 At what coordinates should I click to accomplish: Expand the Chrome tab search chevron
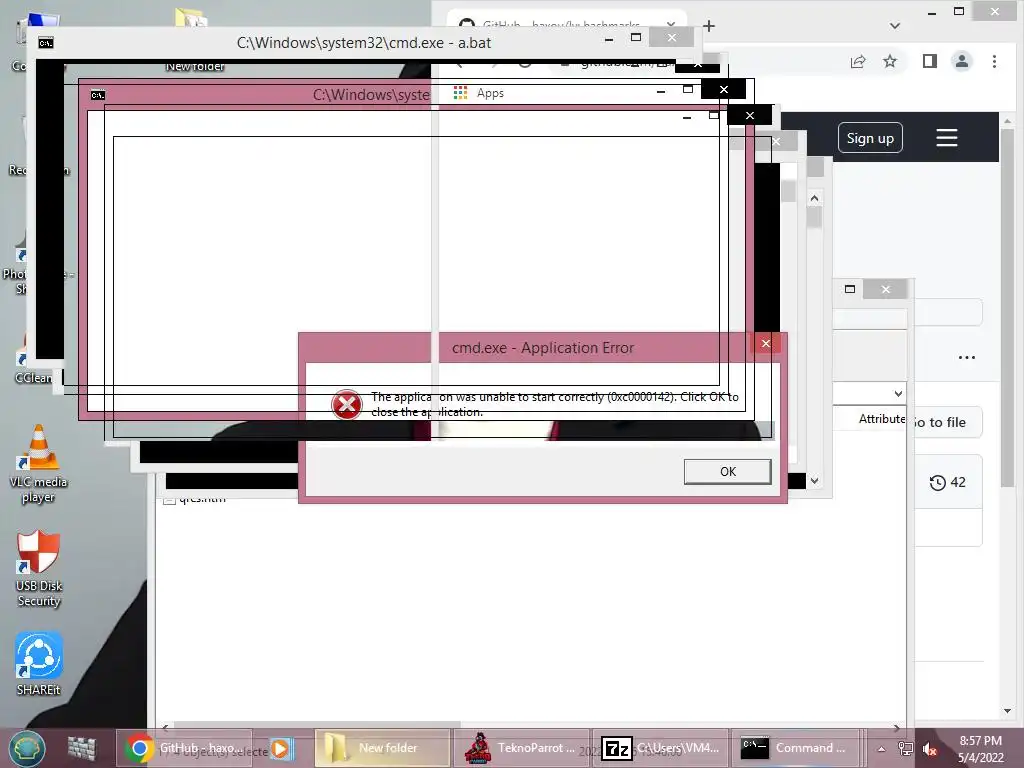pyautogui.click(x=895, y=26)
